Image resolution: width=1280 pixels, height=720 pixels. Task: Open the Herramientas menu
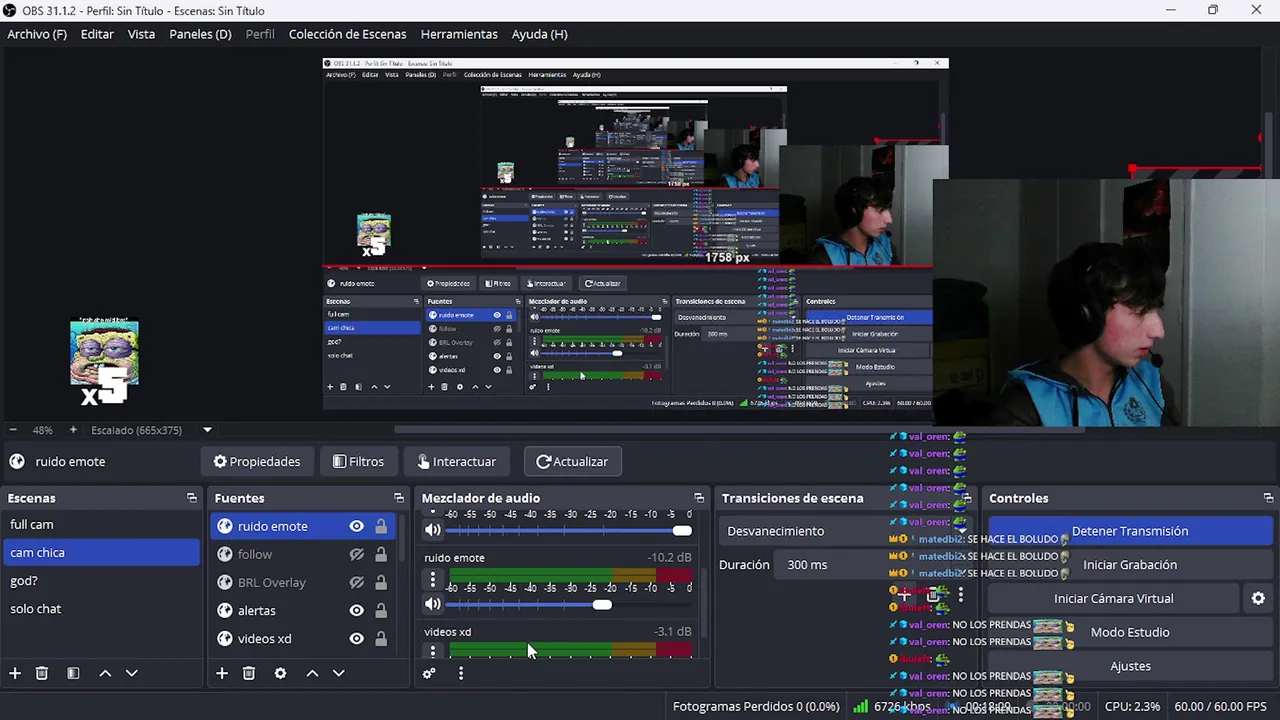point(459,34)
